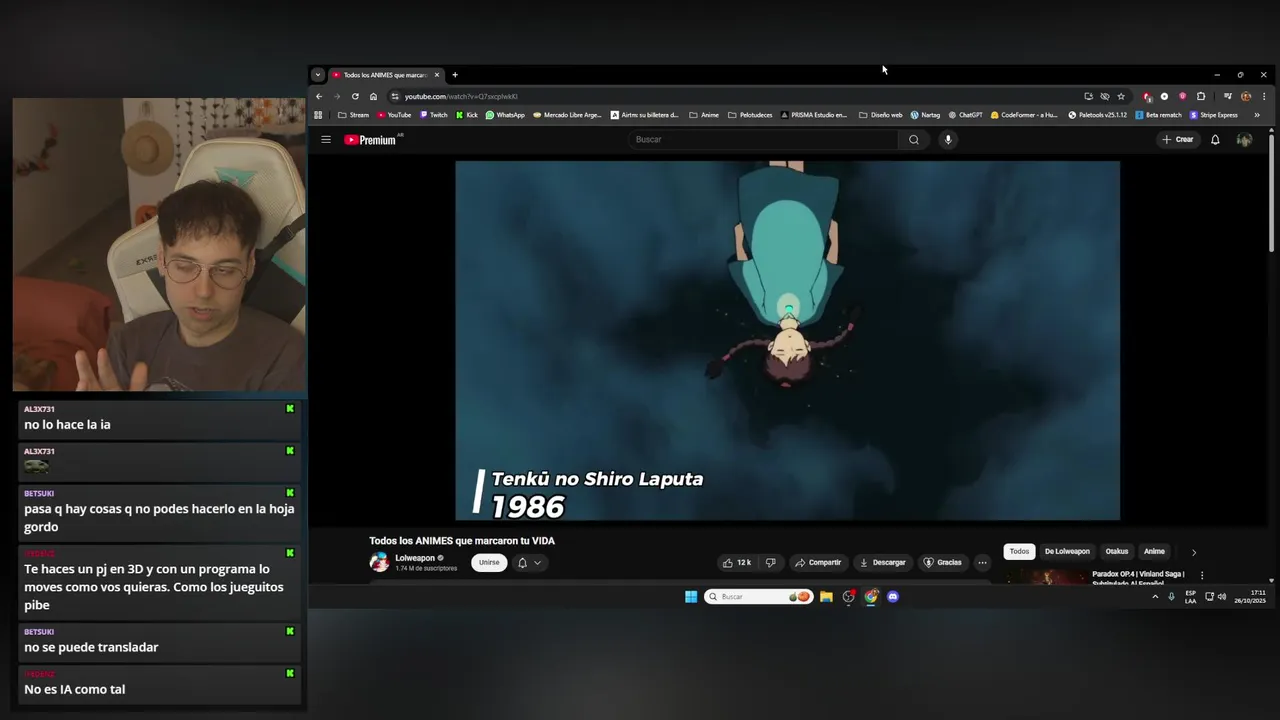Select the De Lolweapon filter chip
The height and width of the screenshot is (720, 1280).
pyautogui.click(x=1067, y=552)
